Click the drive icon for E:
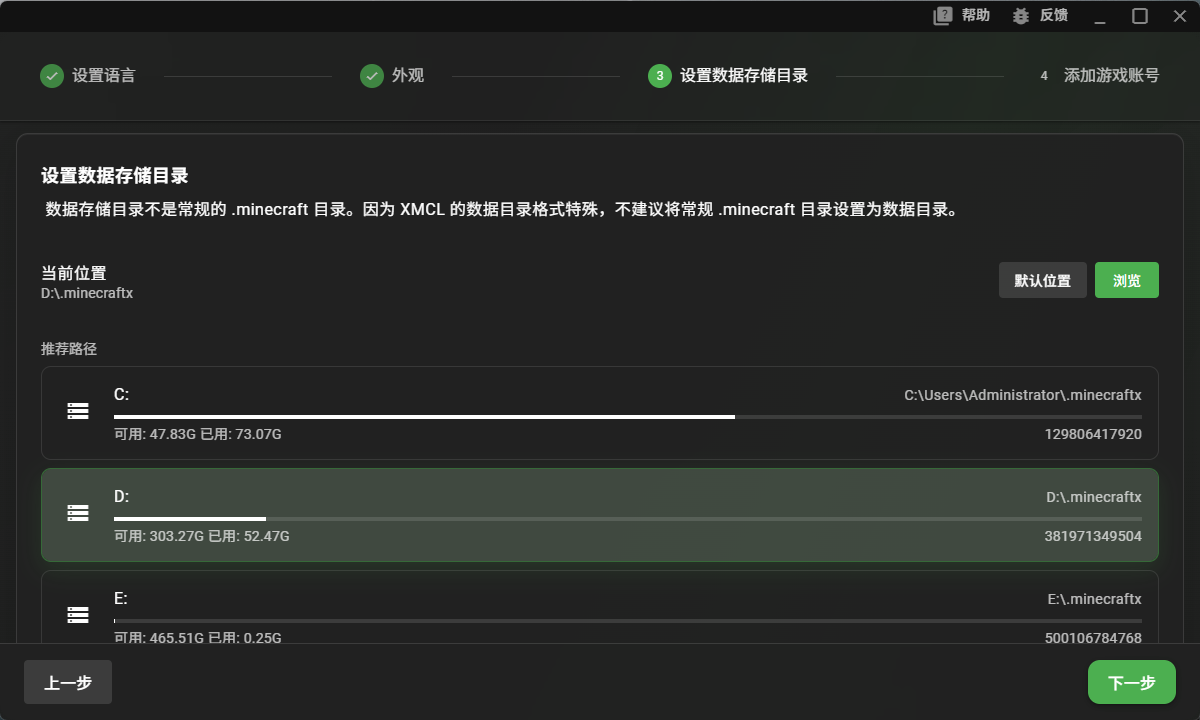The width and height of the screenshot is (1200, 720). click(x=78, y=614)
